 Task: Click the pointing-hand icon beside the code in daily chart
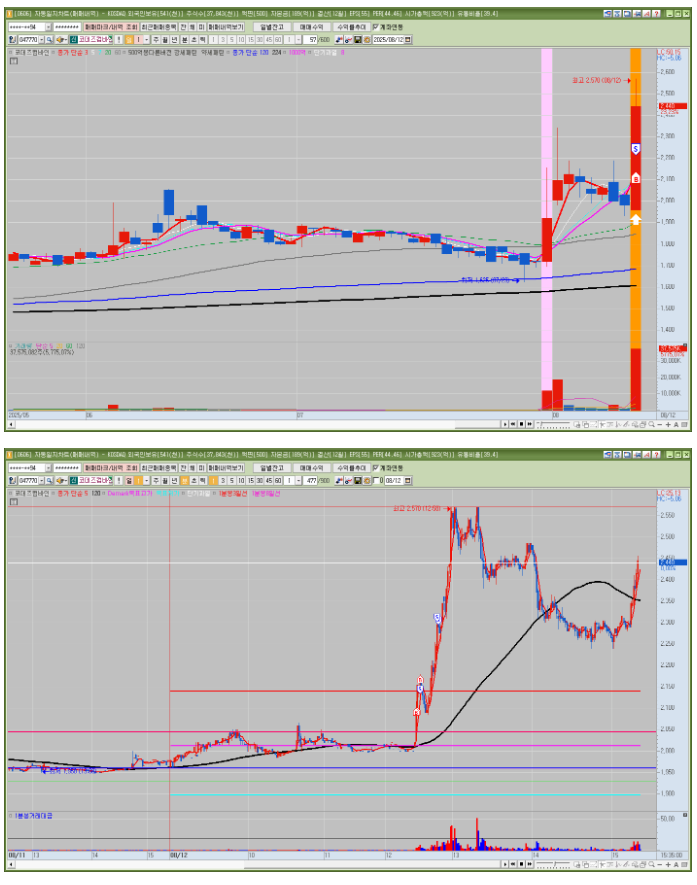[x=61, y=40]
